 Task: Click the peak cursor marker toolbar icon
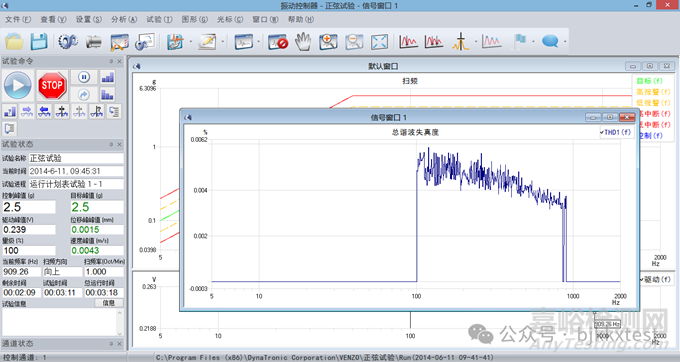[460, 42]
